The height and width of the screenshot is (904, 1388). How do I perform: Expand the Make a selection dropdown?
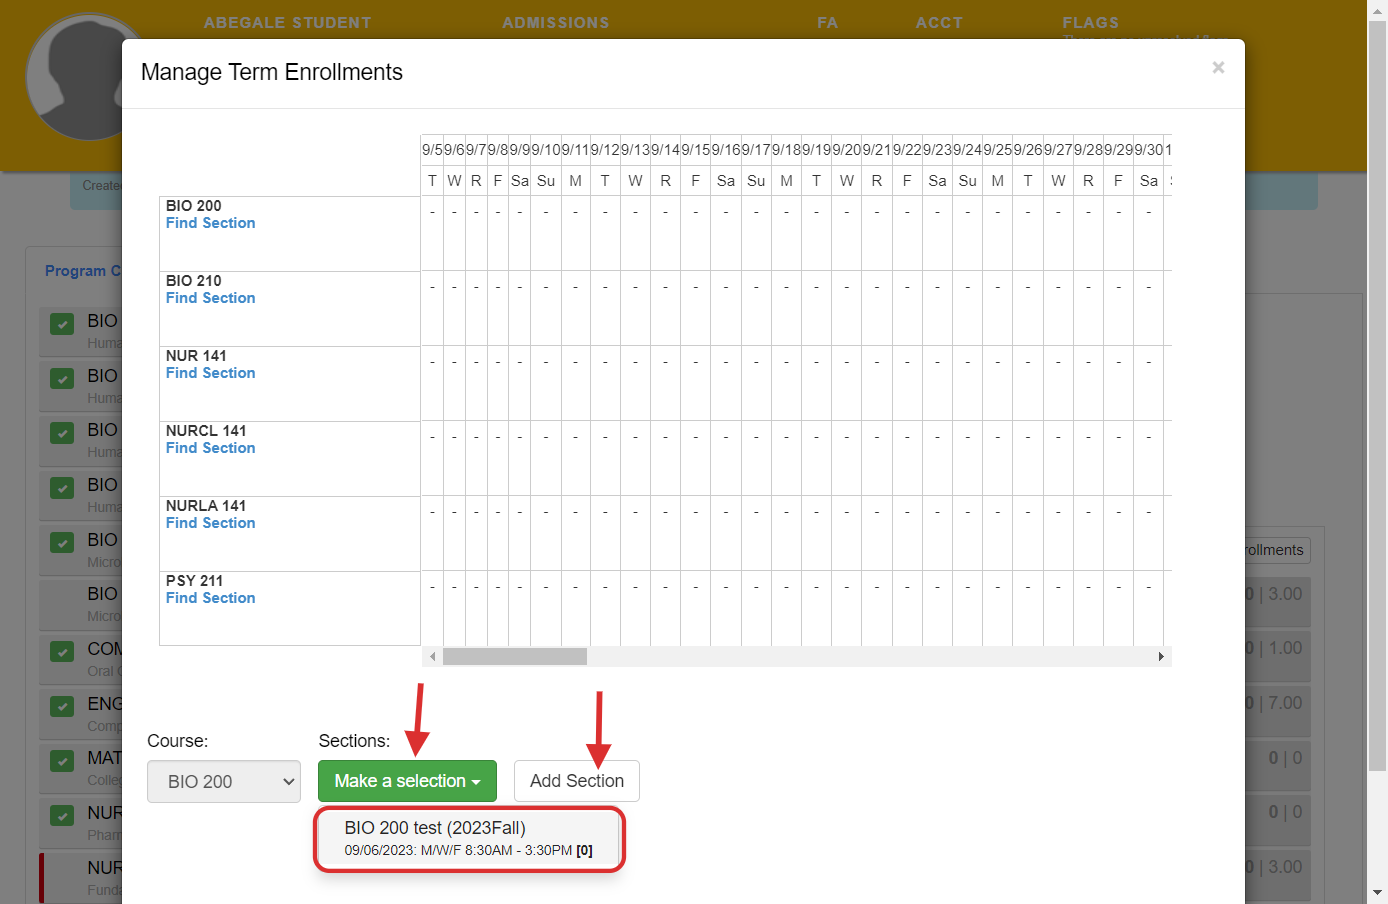pyautogui.click(x=407, y=781)
